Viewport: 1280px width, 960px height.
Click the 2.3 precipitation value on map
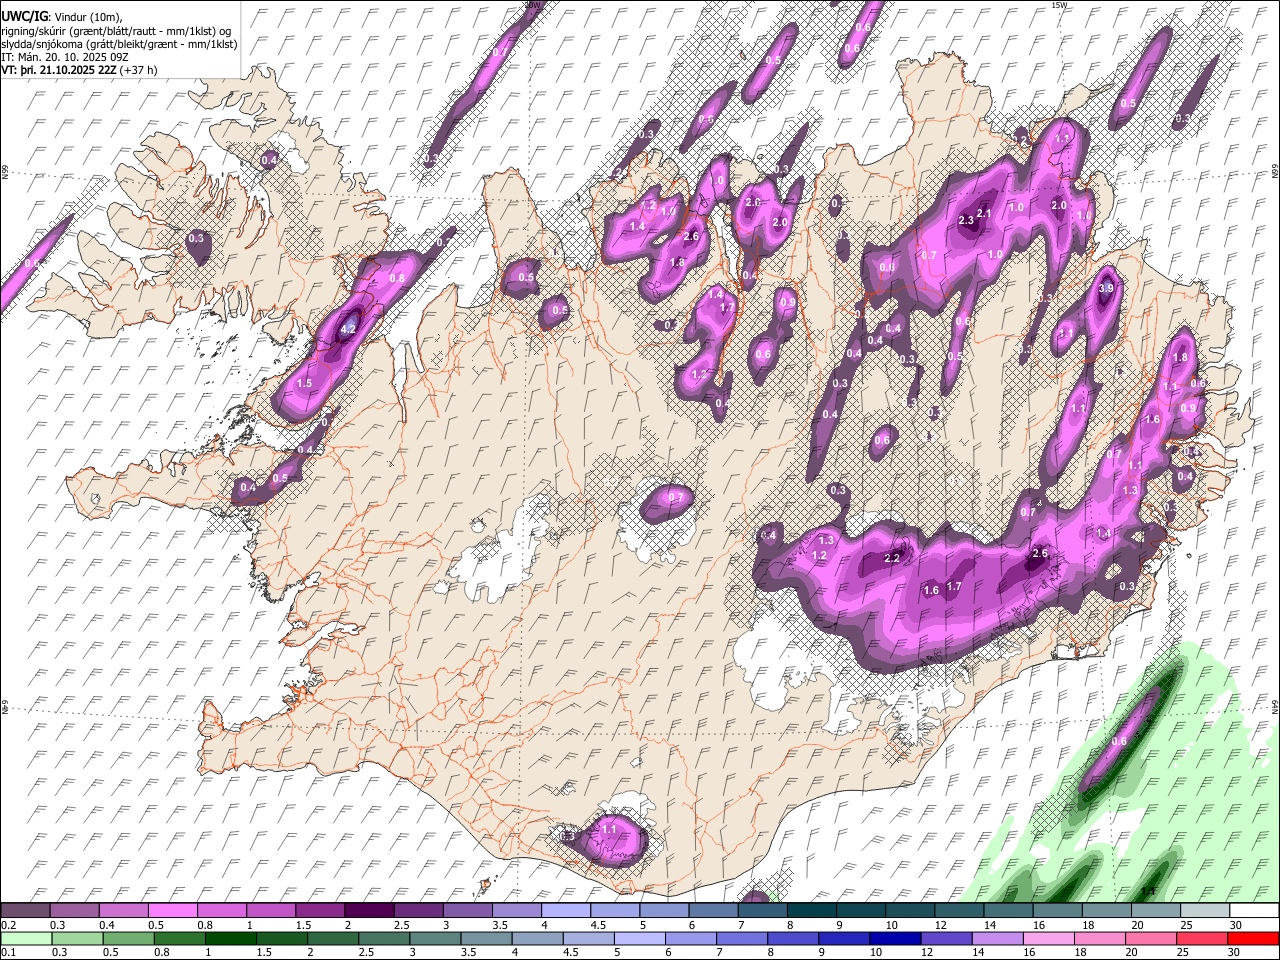966,220
